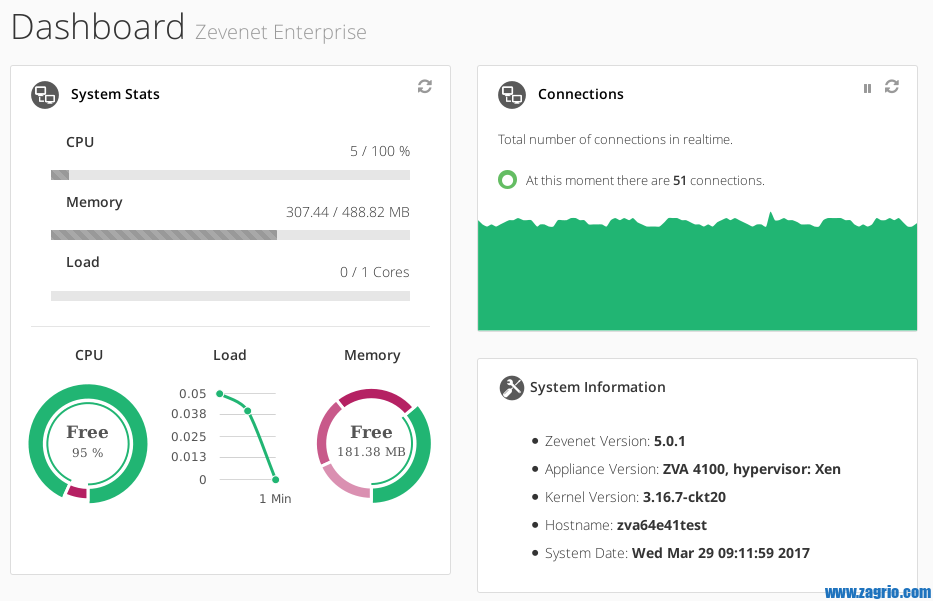This screenshot has height=601, width=933.
Task: Select the Zevenet Enterprise label
Action: pyautogui.click(x=283, y=32)
